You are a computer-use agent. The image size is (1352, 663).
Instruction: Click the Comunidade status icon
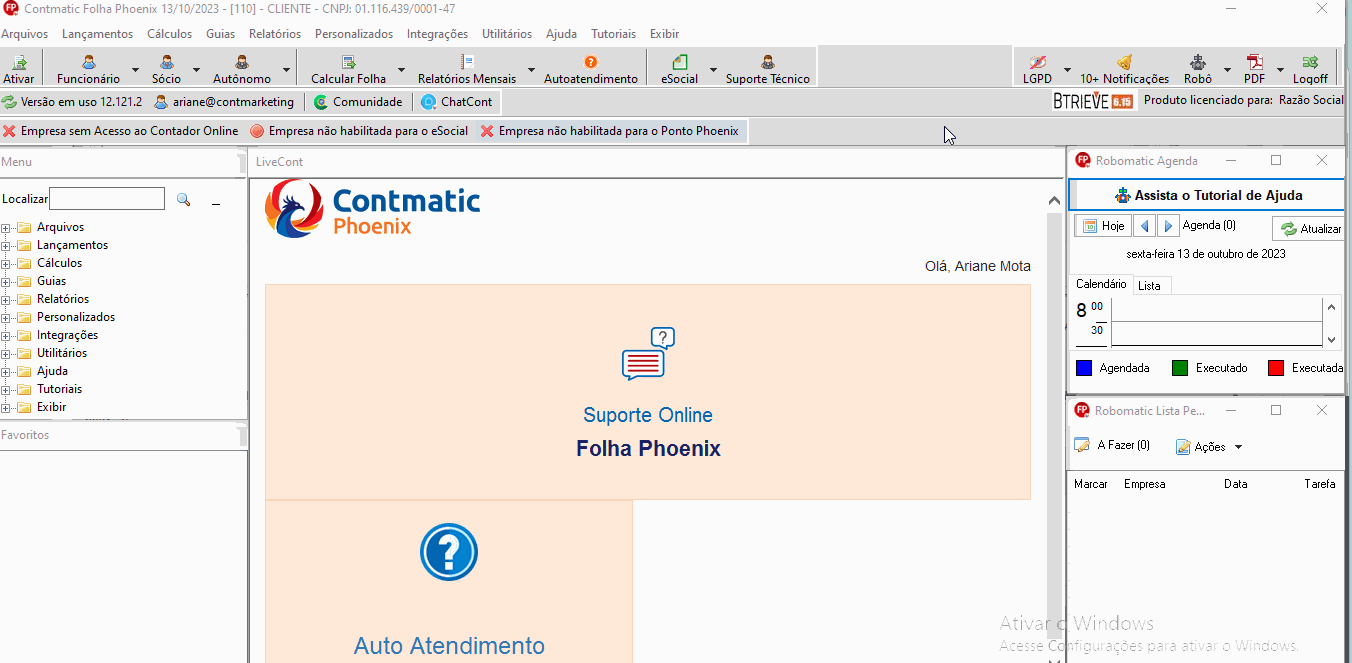(x=320, y=102)
